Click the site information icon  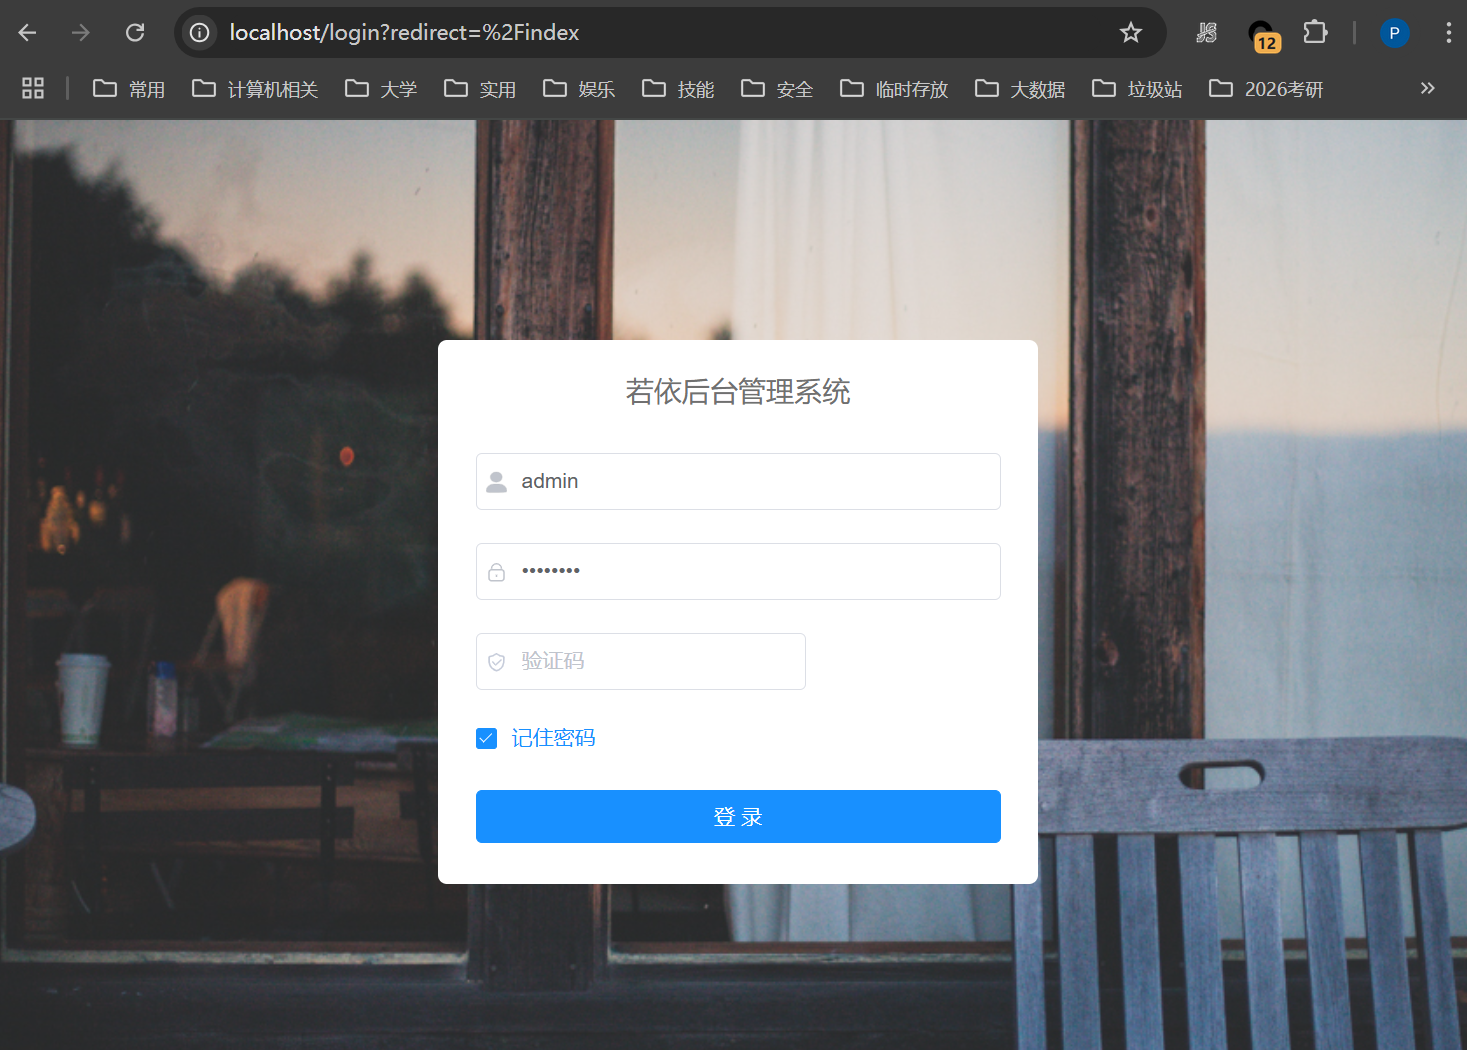pos(200,33)
